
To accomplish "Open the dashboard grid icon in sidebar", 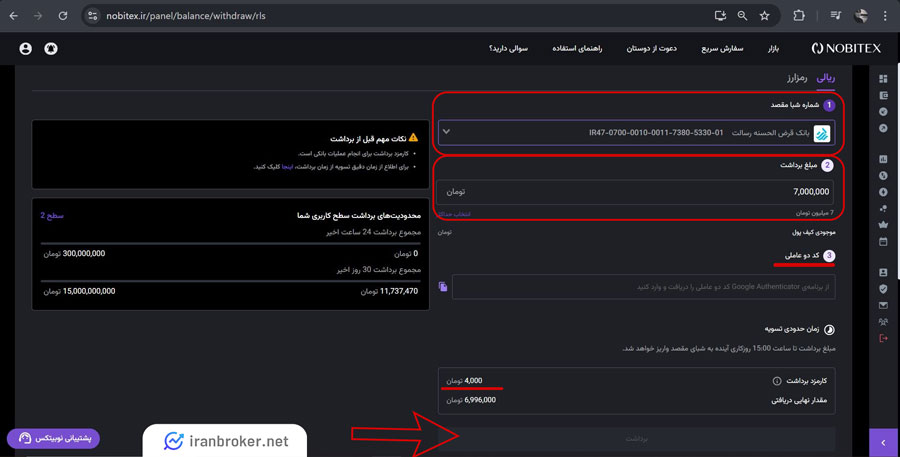I will click(883, 79).
